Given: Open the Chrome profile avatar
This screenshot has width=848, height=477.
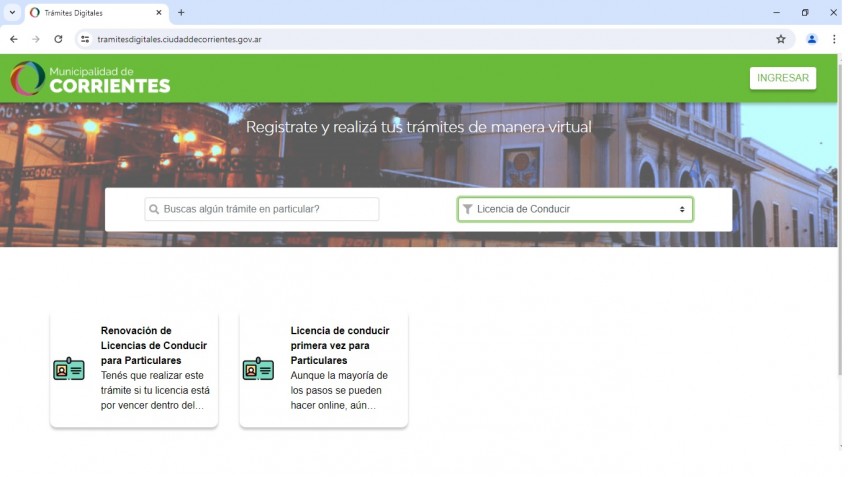Looking at the screenshot, I should click(x=812, y=39).
